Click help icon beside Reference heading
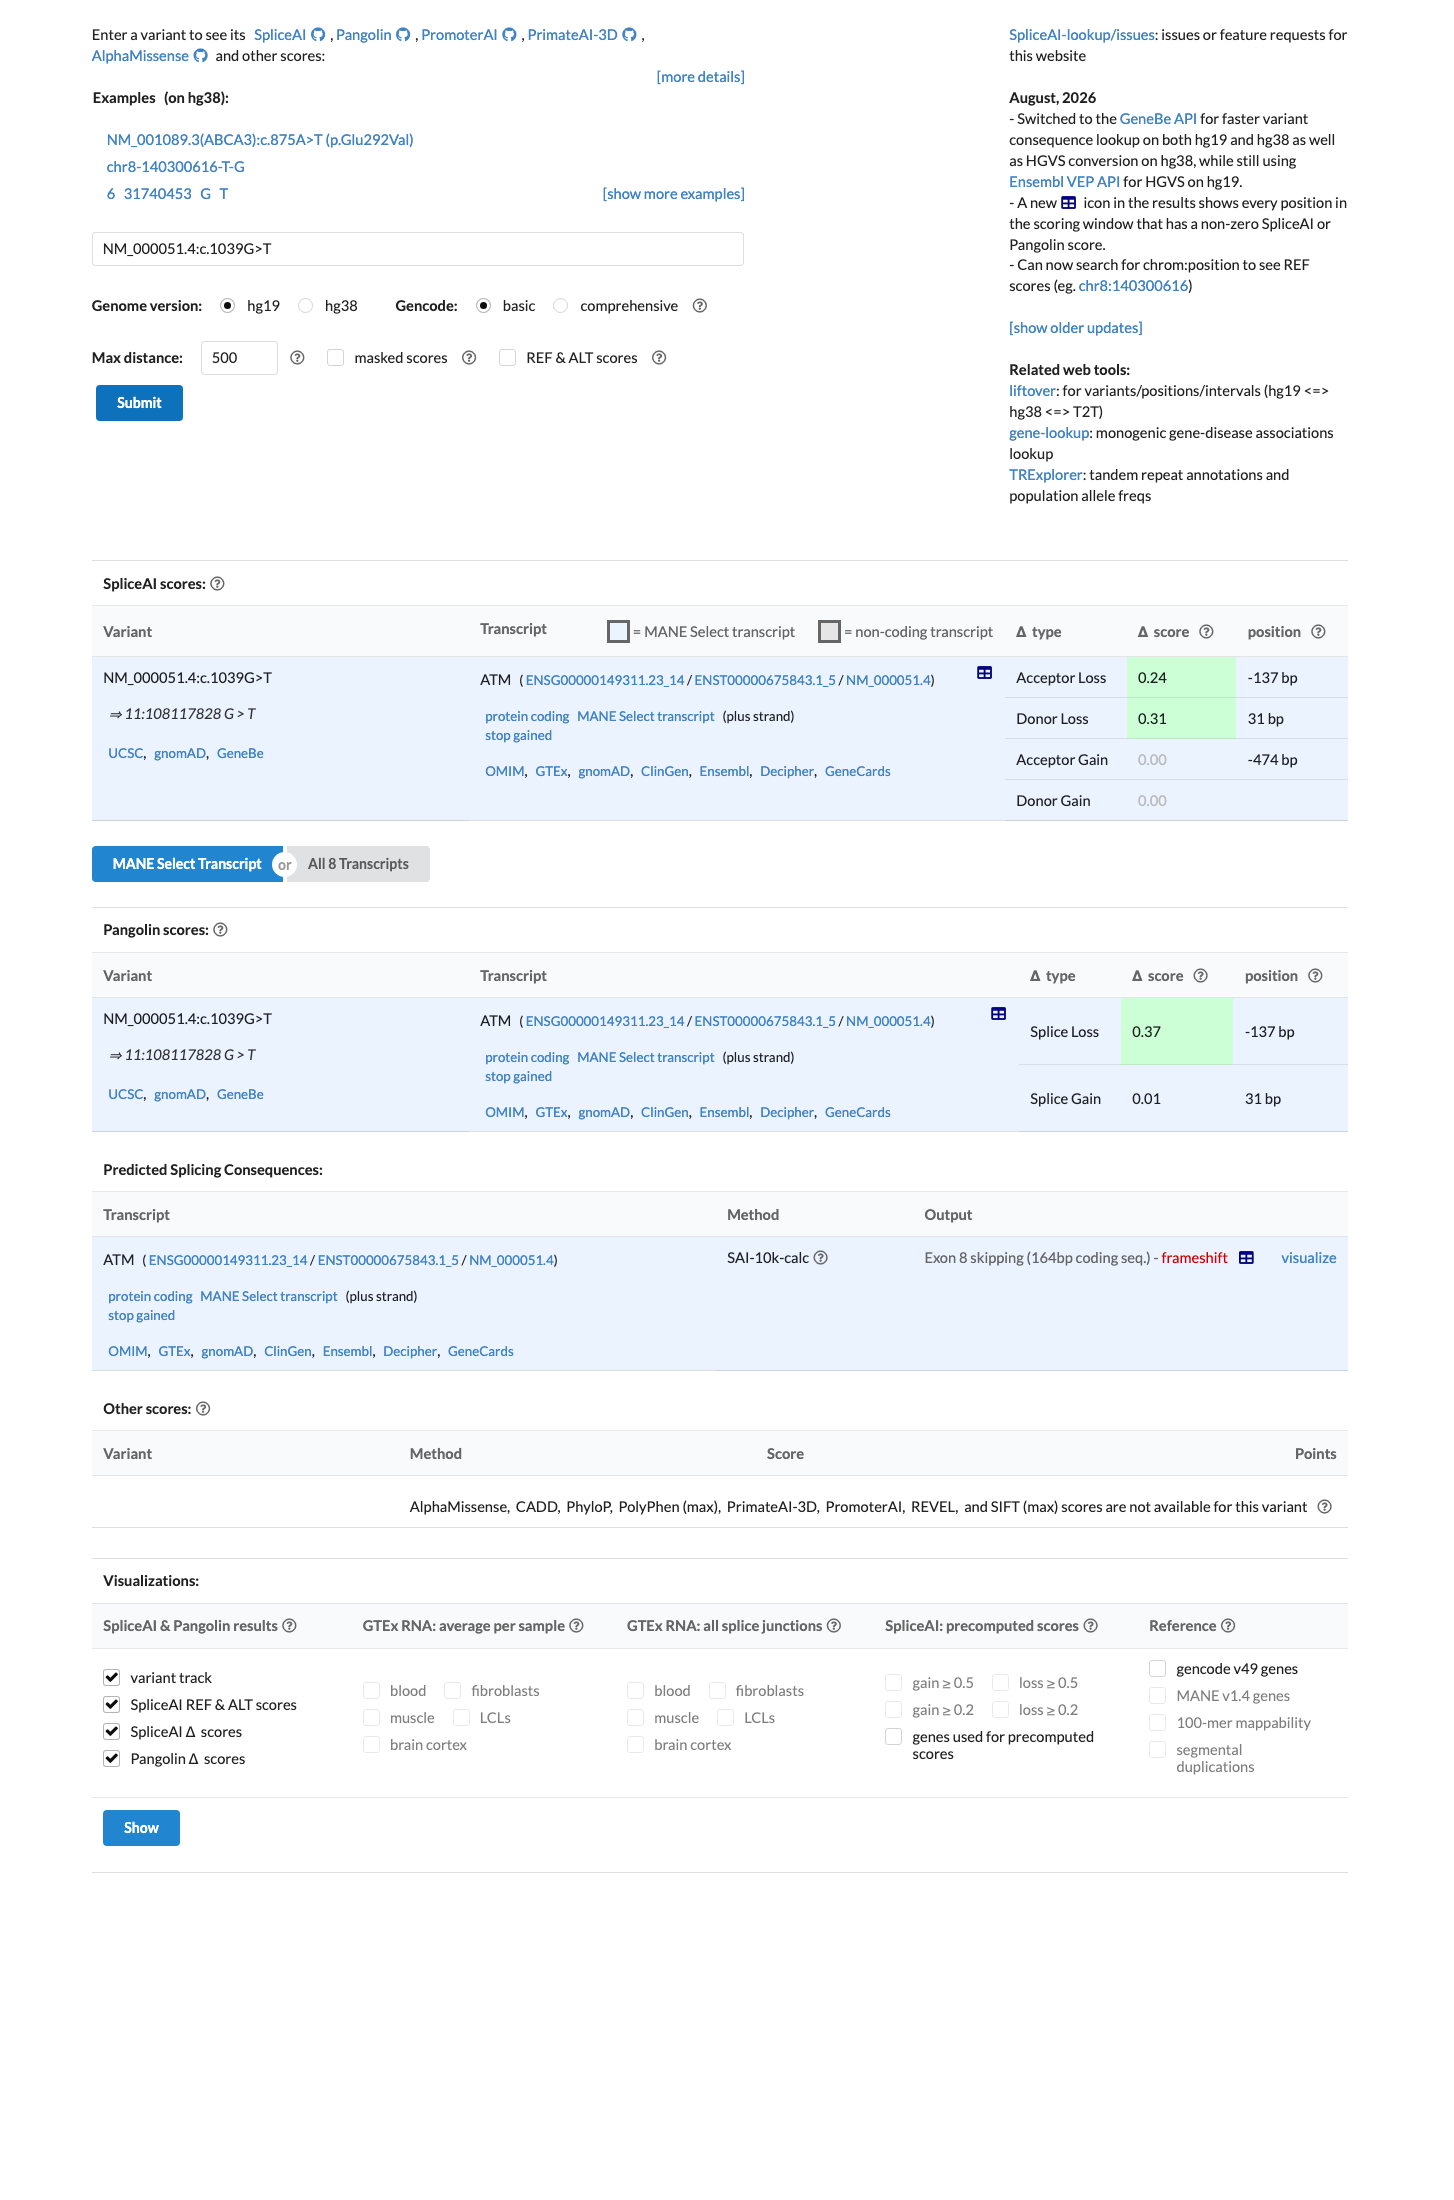 (1228, 1626)
